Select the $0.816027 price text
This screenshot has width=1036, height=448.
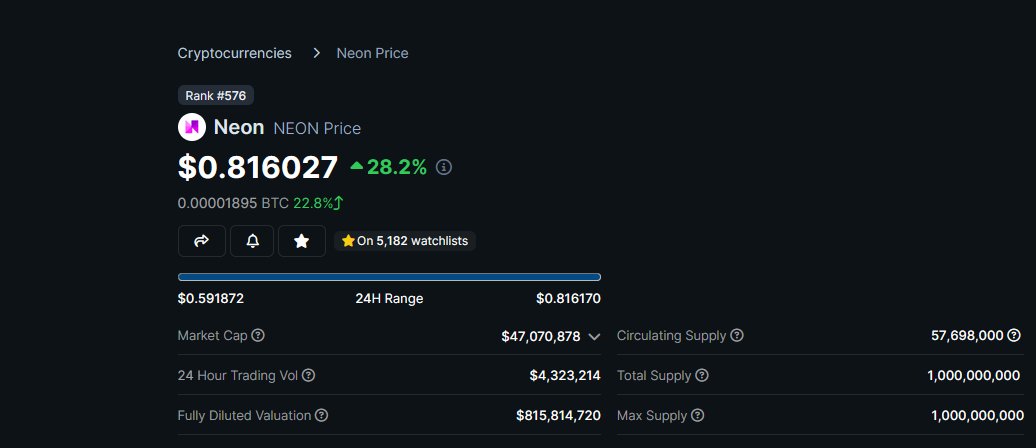coord(258,167)
